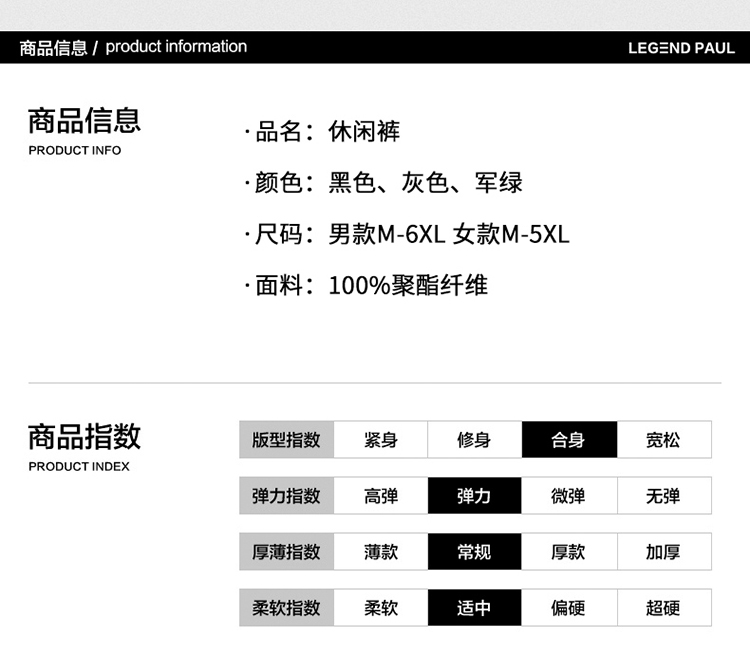750x658 pixels.
Task: Select the 宽松 fit option
Action: click(x=663, y=440)
